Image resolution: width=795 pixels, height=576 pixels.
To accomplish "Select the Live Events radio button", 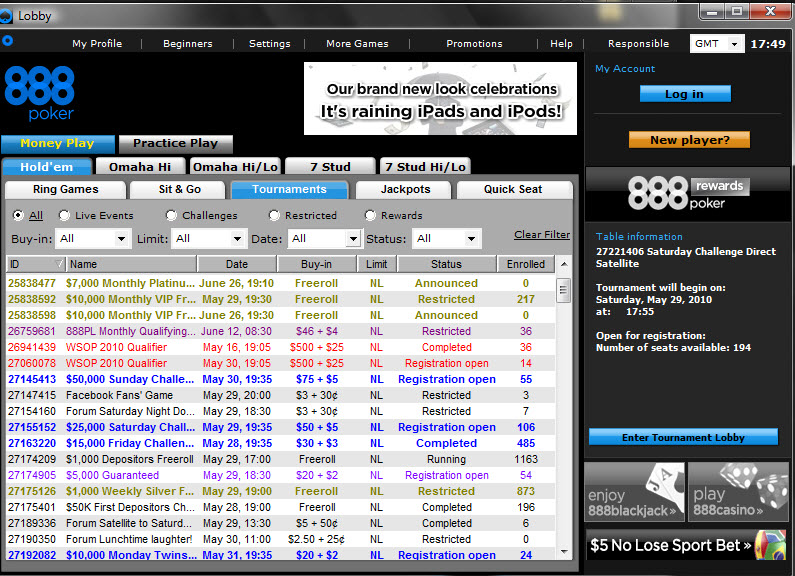I will click(x=64, y=215).
